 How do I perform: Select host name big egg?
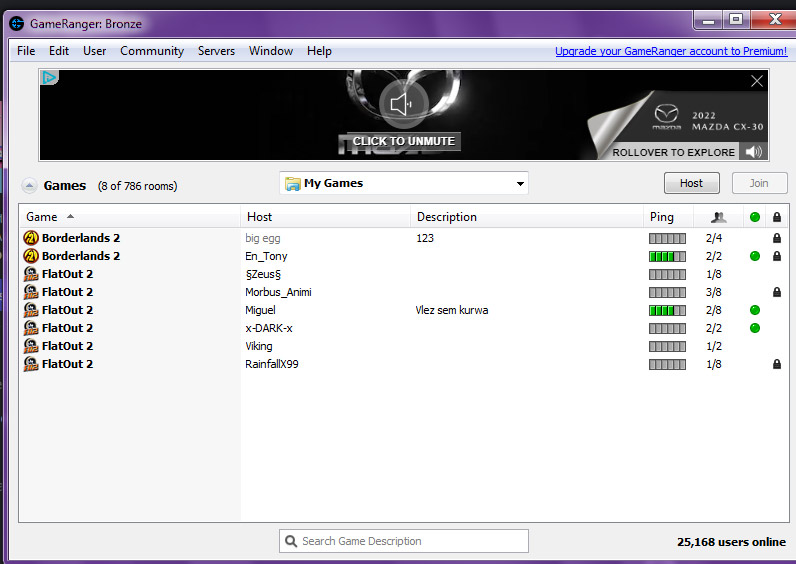pos(262,238)
